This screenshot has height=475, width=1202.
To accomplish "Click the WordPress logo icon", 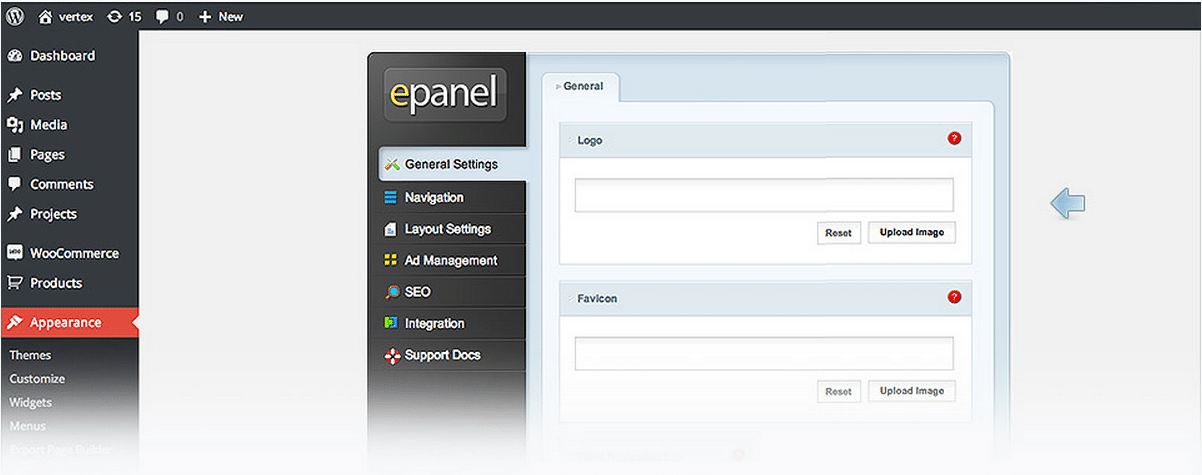I will (14, 16).
